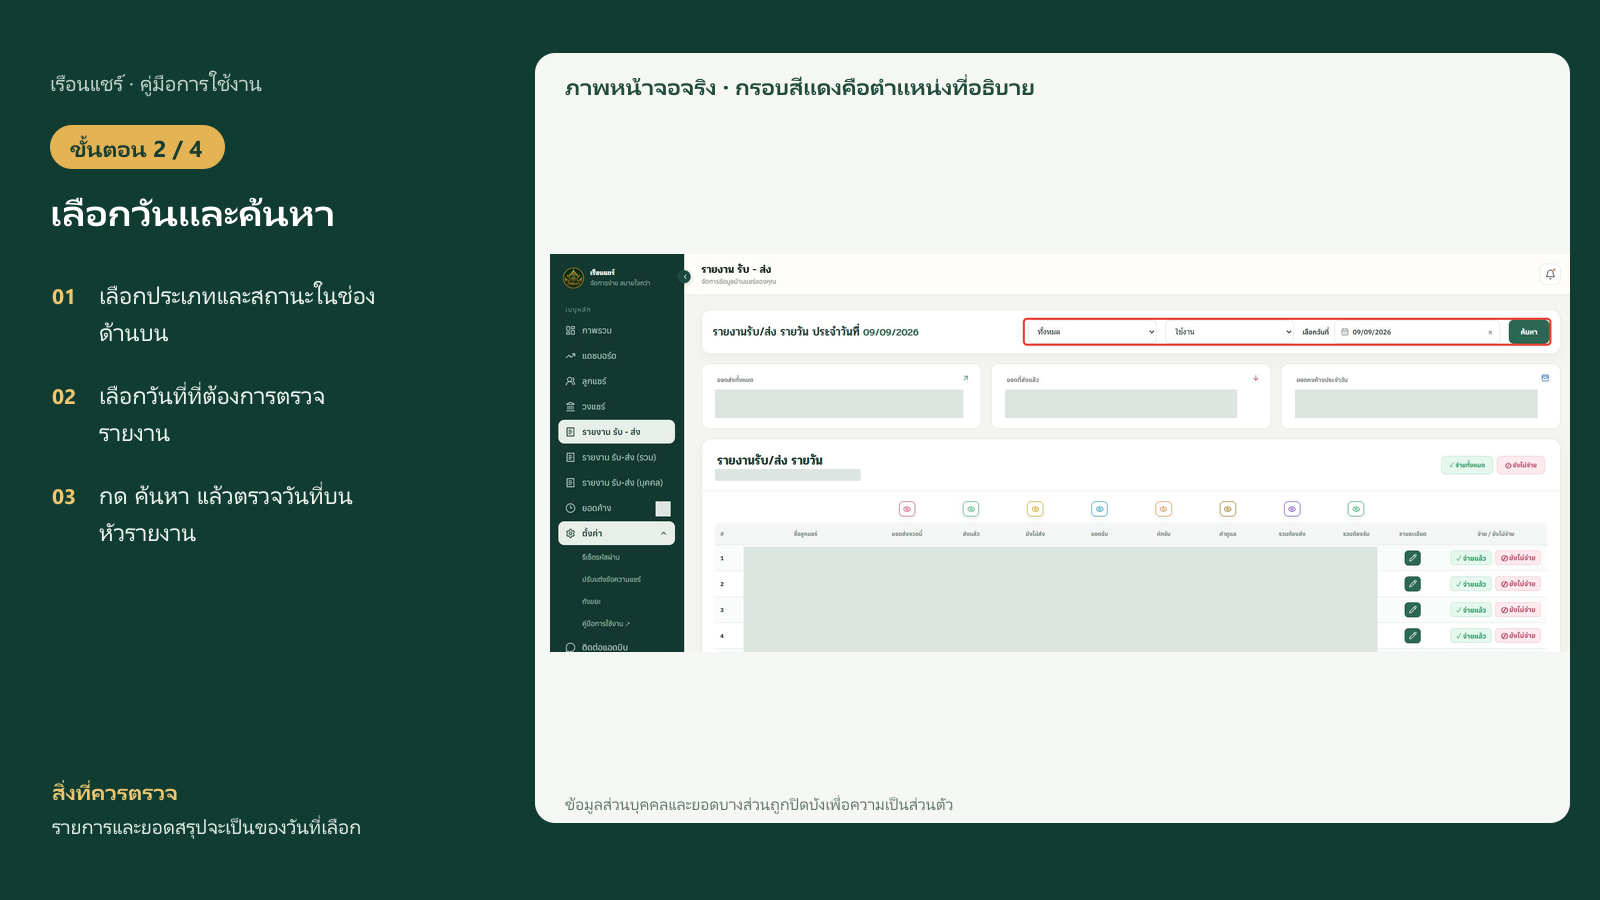Select รายงาน รับ-ส่ง (บุคคล) in sidebar
This screenshot has height=900, width=1600.
tap(616, 483)
